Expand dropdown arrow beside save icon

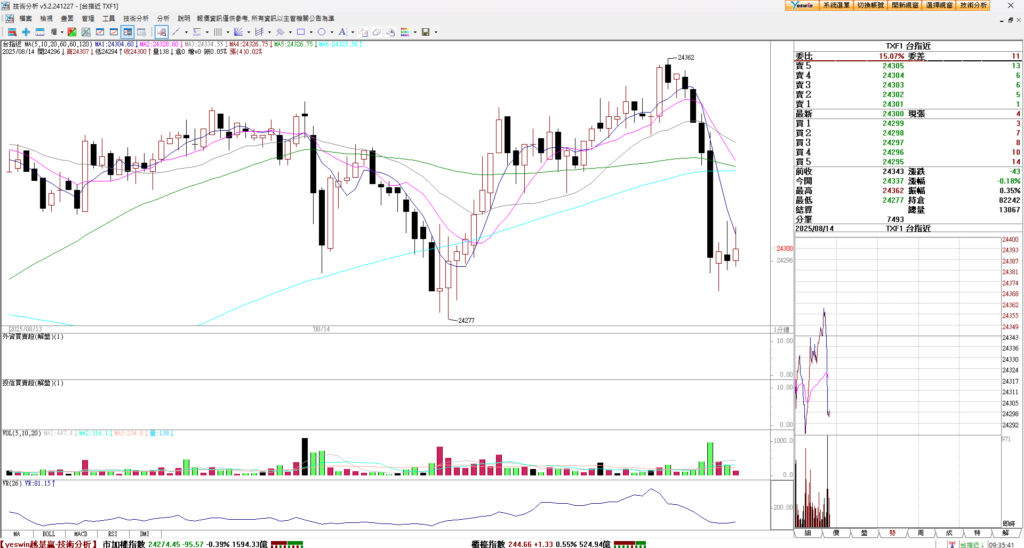436,32
